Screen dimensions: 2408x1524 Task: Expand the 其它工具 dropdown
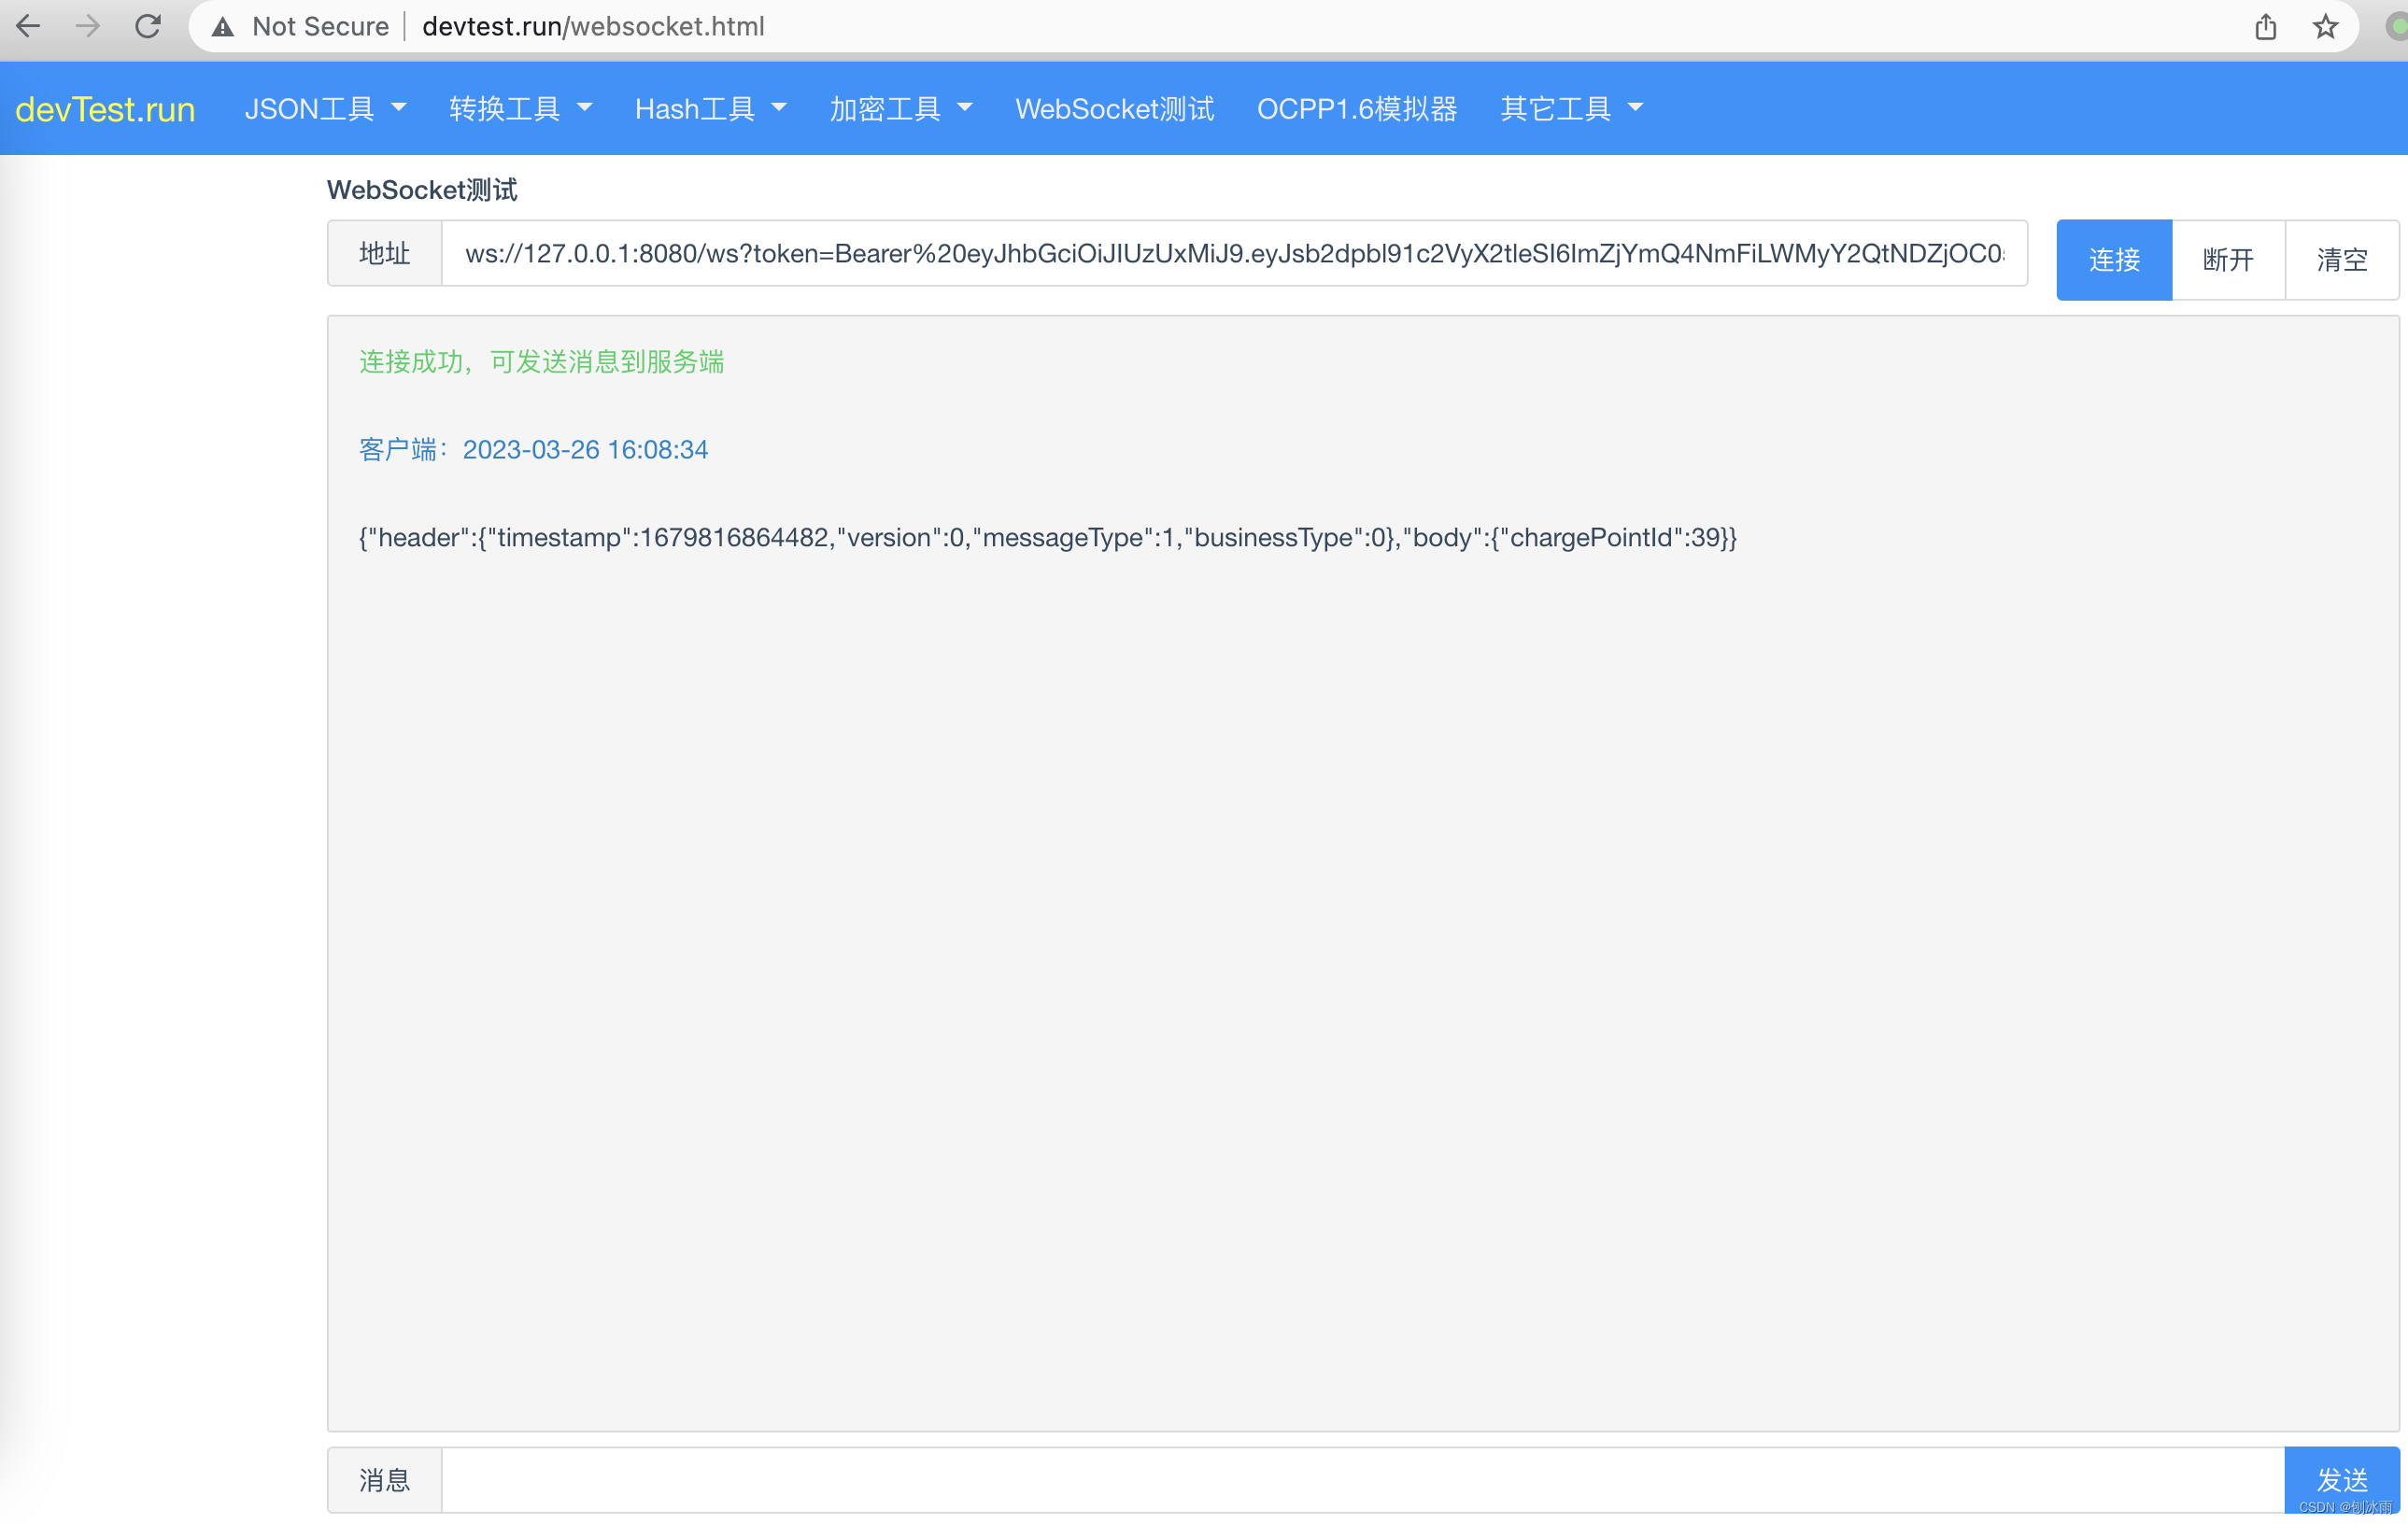tap(1571, 108)
